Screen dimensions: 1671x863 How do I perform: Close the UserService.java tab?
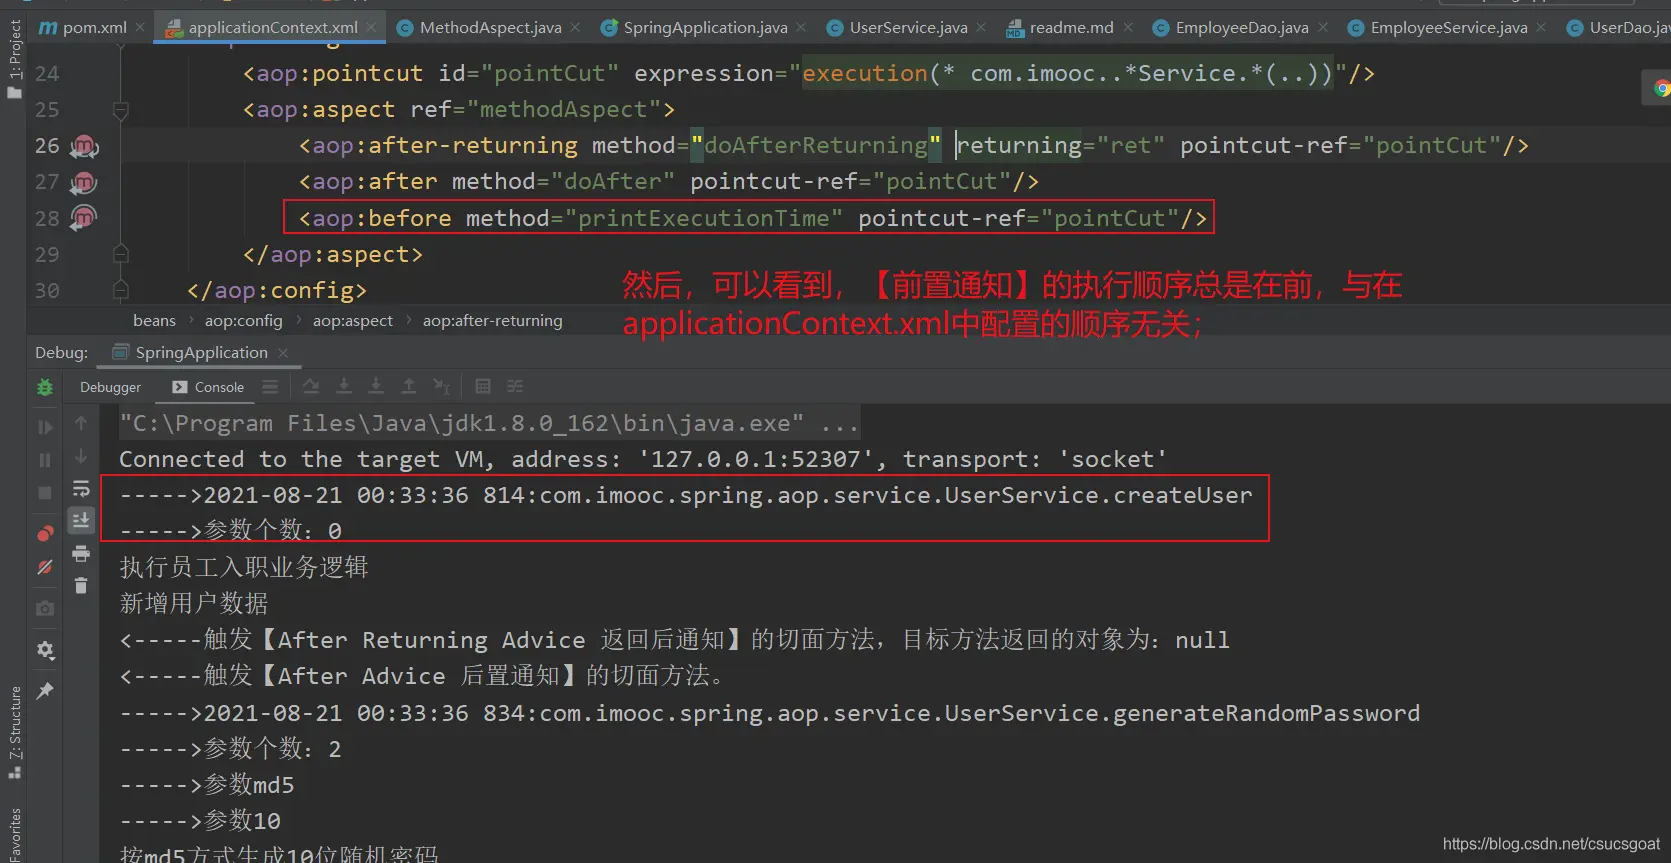point(981,27)
